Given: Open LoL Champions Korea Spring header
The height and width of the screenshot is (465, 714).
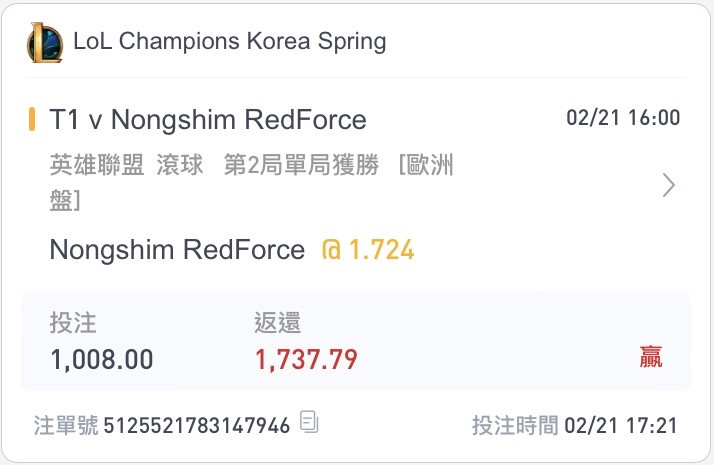Looking at the screenshot, I should 230,41.
